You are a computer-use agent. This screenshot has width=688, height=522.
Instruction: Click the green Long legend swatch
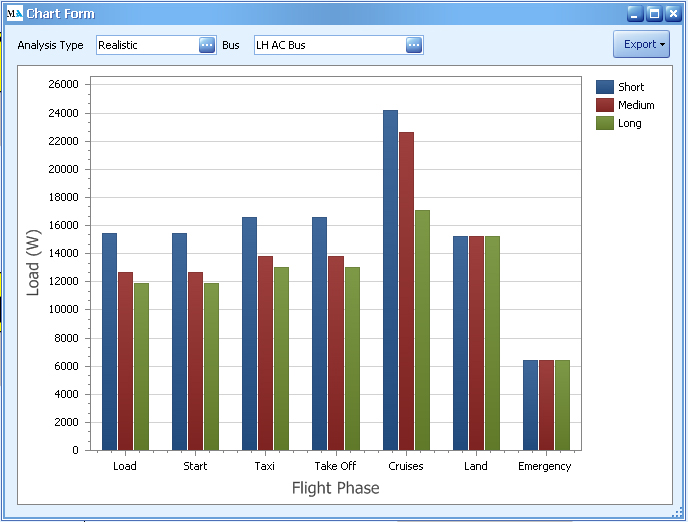pyautogui.click(x=604, y=123)
